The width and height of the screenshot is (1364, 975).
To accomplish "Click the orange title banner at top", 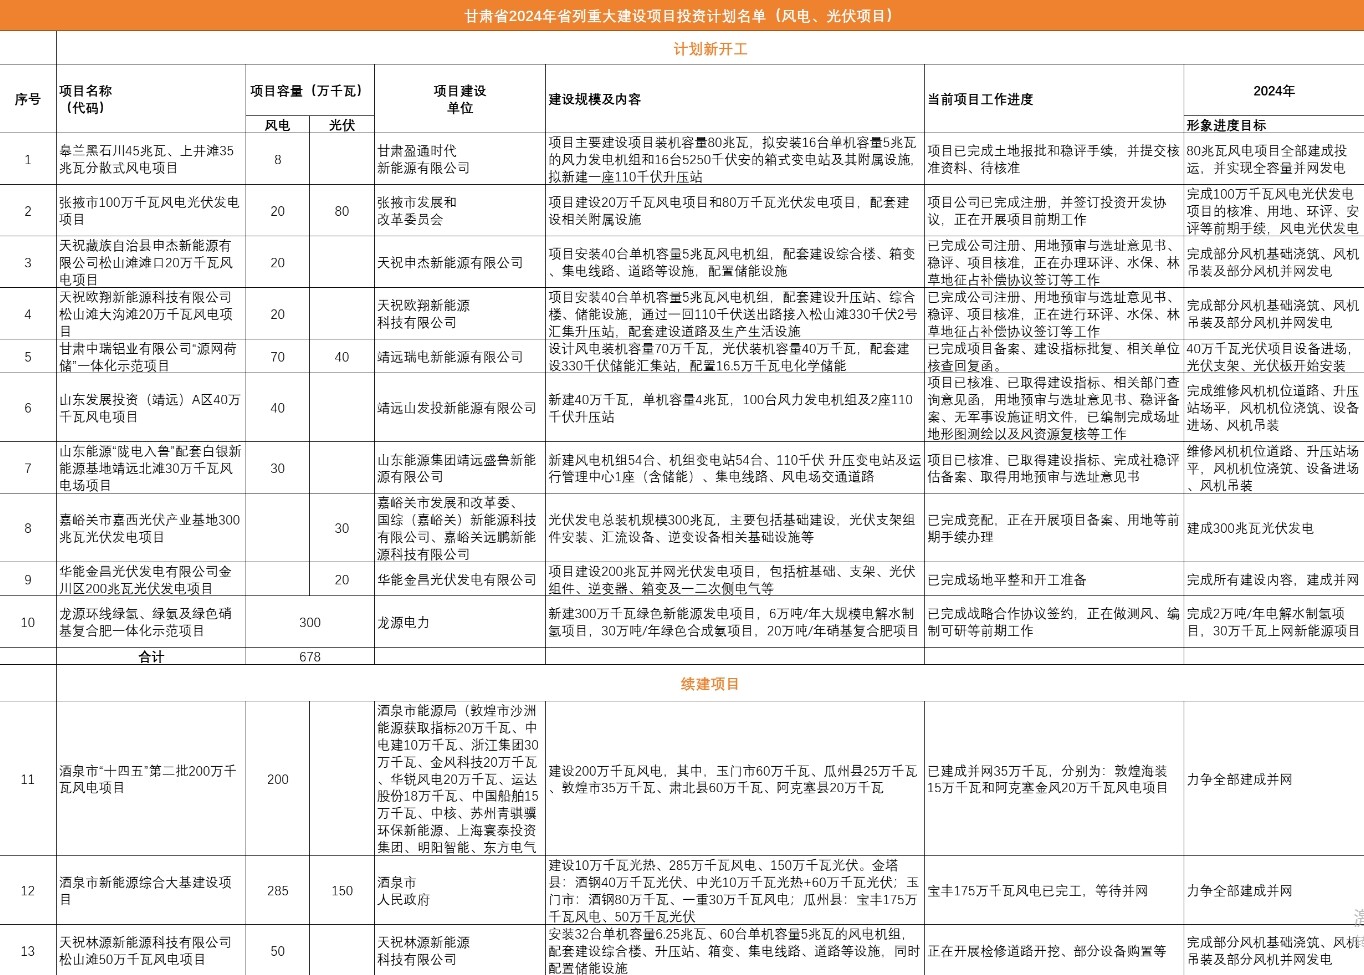I will pyautogui.click(x=681, y=15).
